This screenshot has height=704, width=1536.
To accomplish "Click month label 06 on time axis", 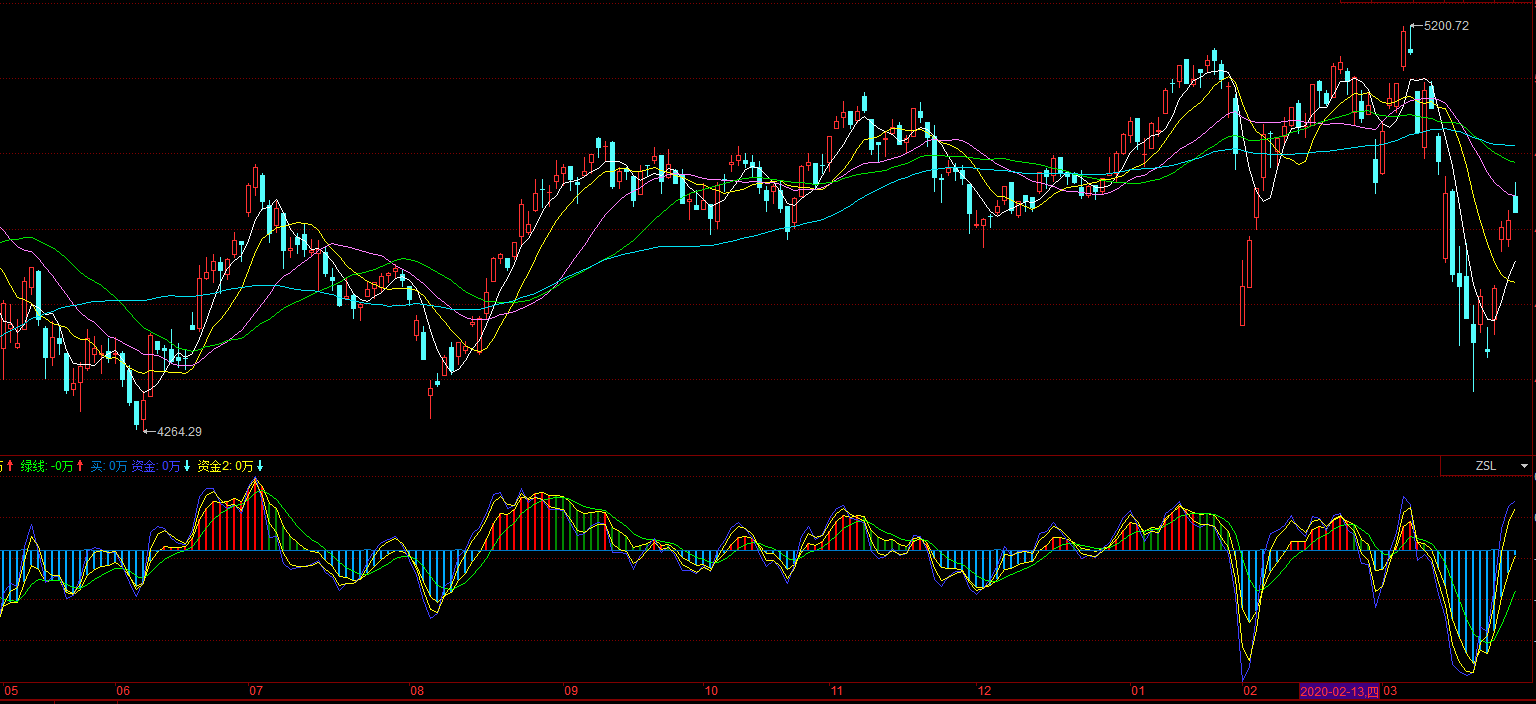I will [x=123, y=691].
